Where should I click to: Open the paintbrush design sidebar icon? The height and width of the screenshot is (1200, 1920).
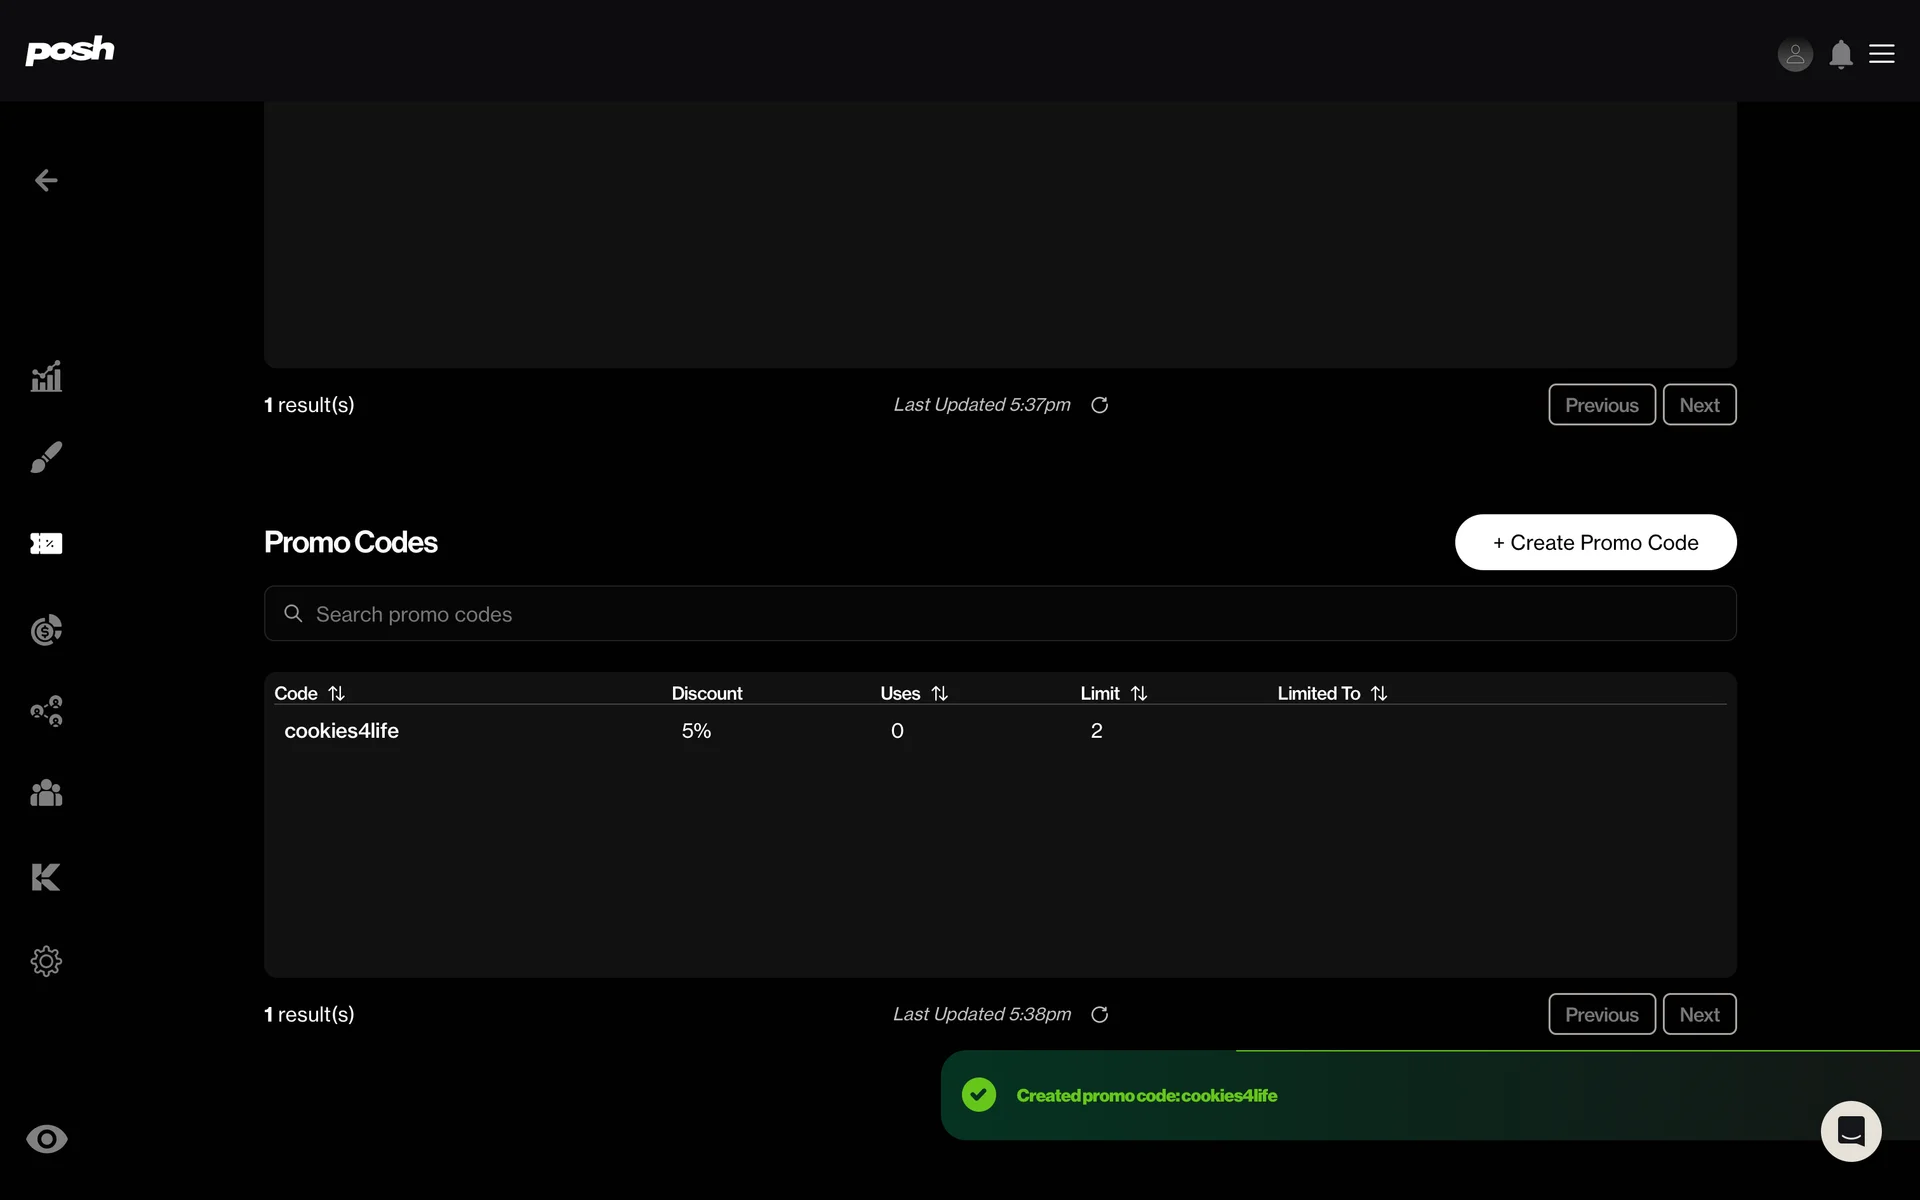tap(46, 458)
